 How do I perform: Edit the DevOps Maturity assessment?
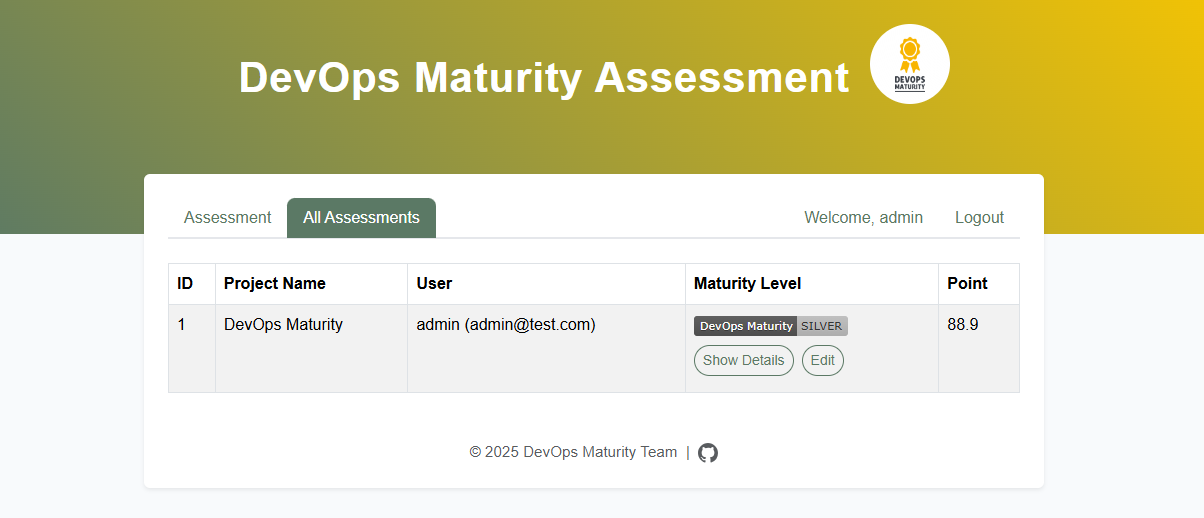coord(823,360)
